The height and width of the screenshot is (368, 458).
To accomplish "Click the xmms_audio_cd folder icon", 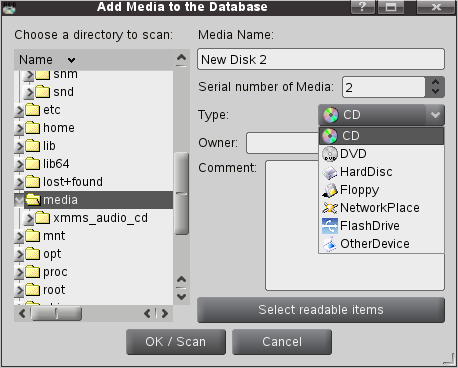I will coord(42,218).
